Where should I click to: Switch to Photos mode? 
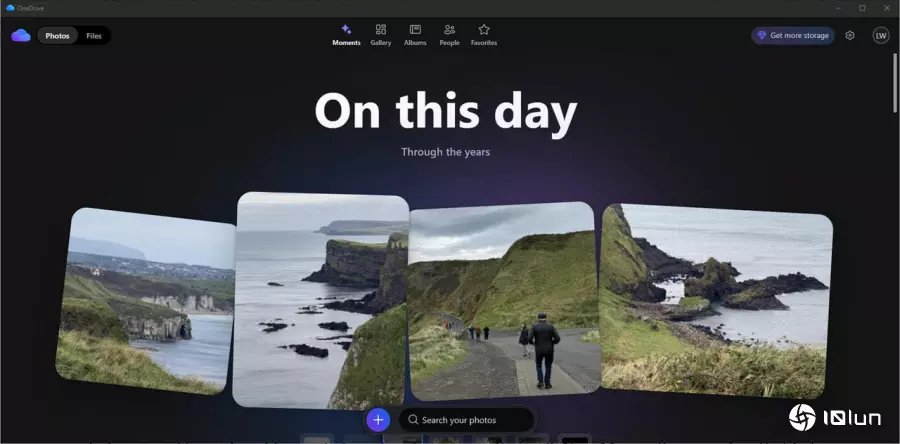(57, 35)
